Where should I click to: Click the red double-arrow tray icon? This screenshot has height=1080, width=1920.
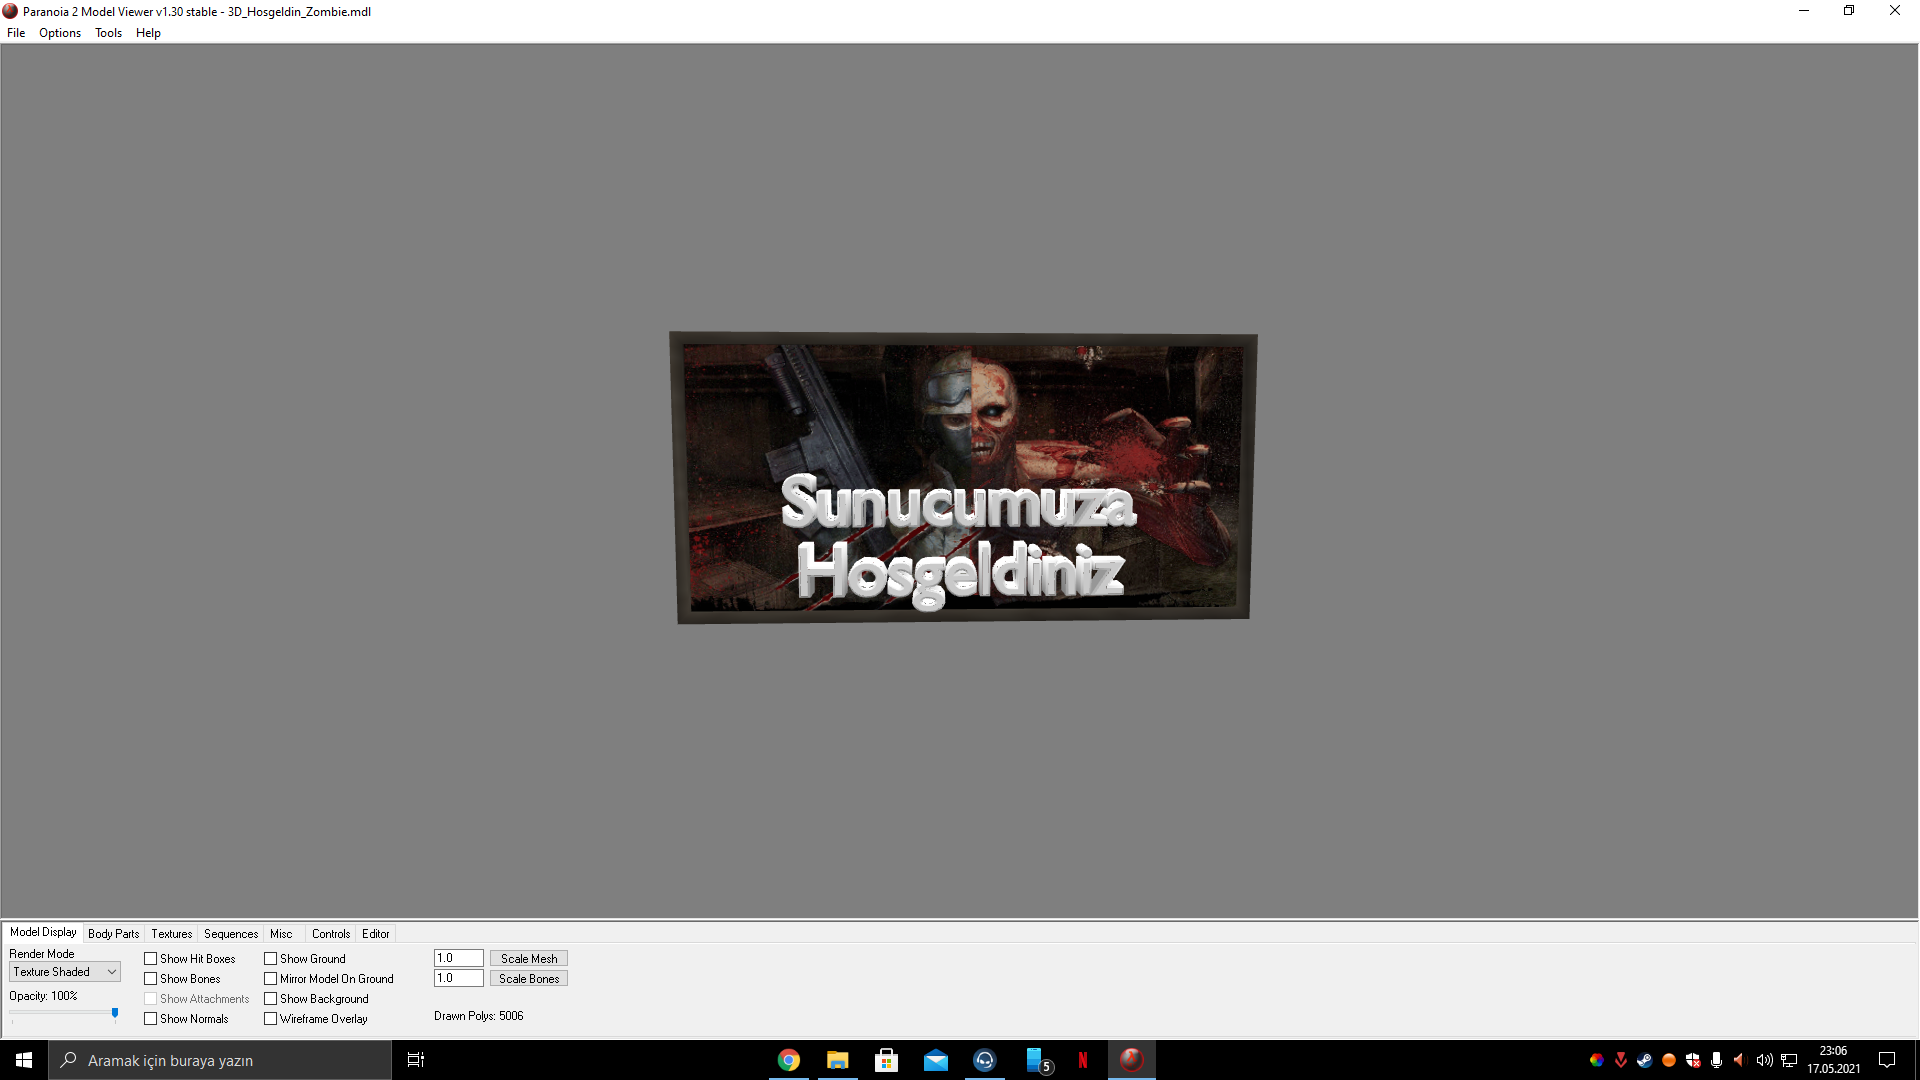[x=1621, y=1060]
